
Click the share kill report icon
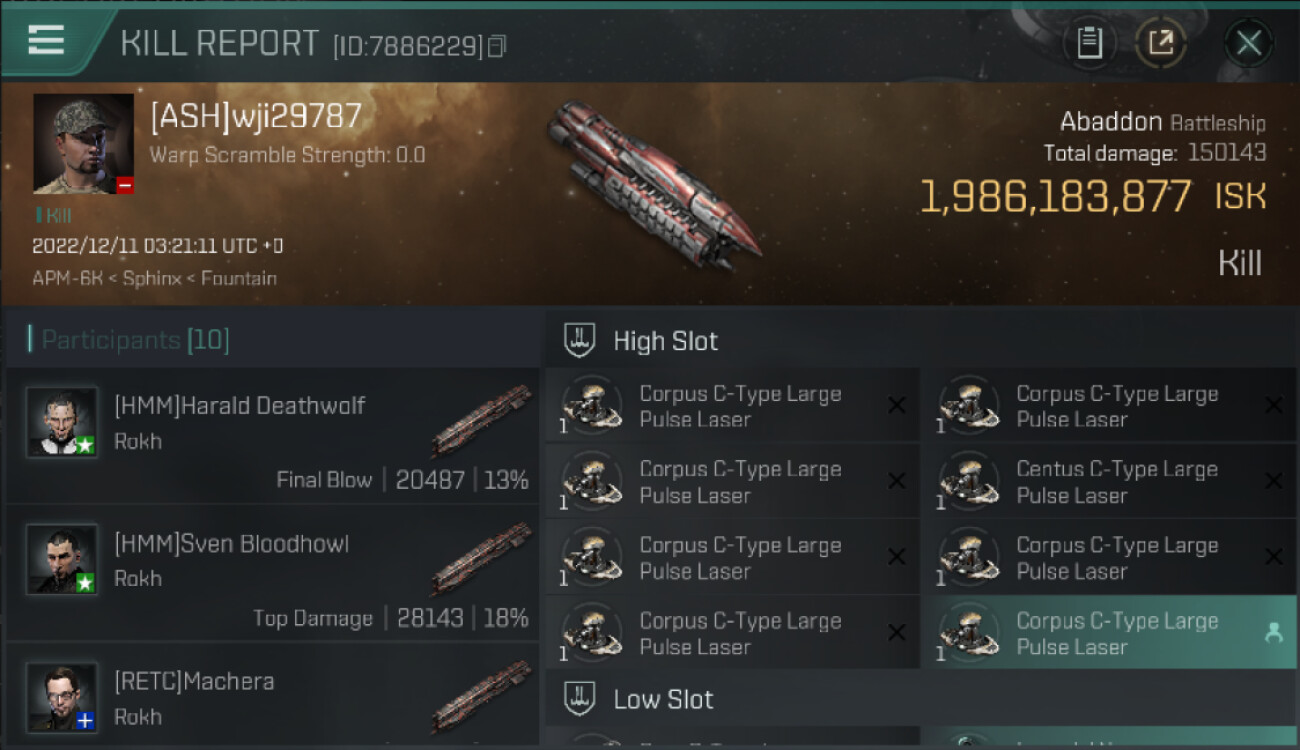[x=1161, y=43]
